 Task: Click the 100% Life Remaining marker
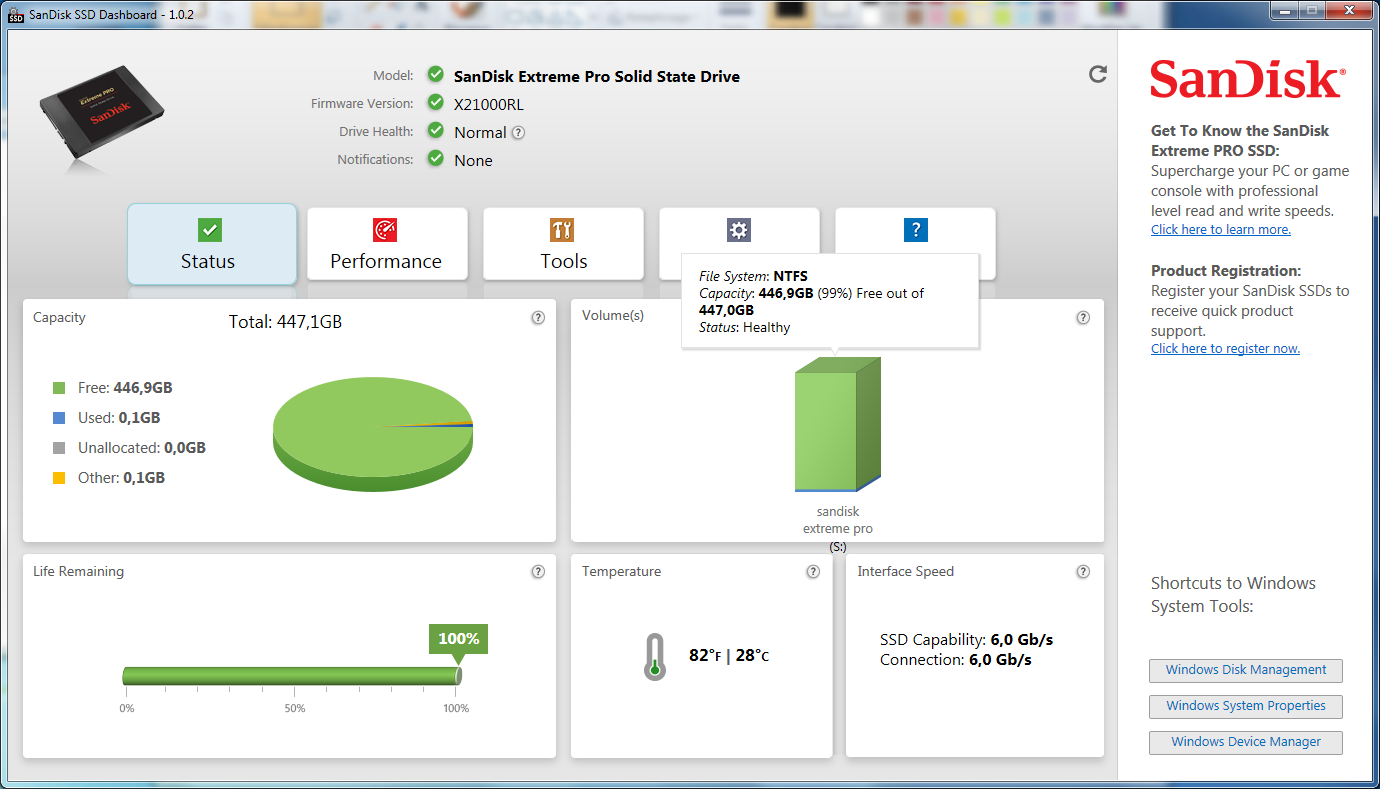pyautogui.click(x=458, y=638)
